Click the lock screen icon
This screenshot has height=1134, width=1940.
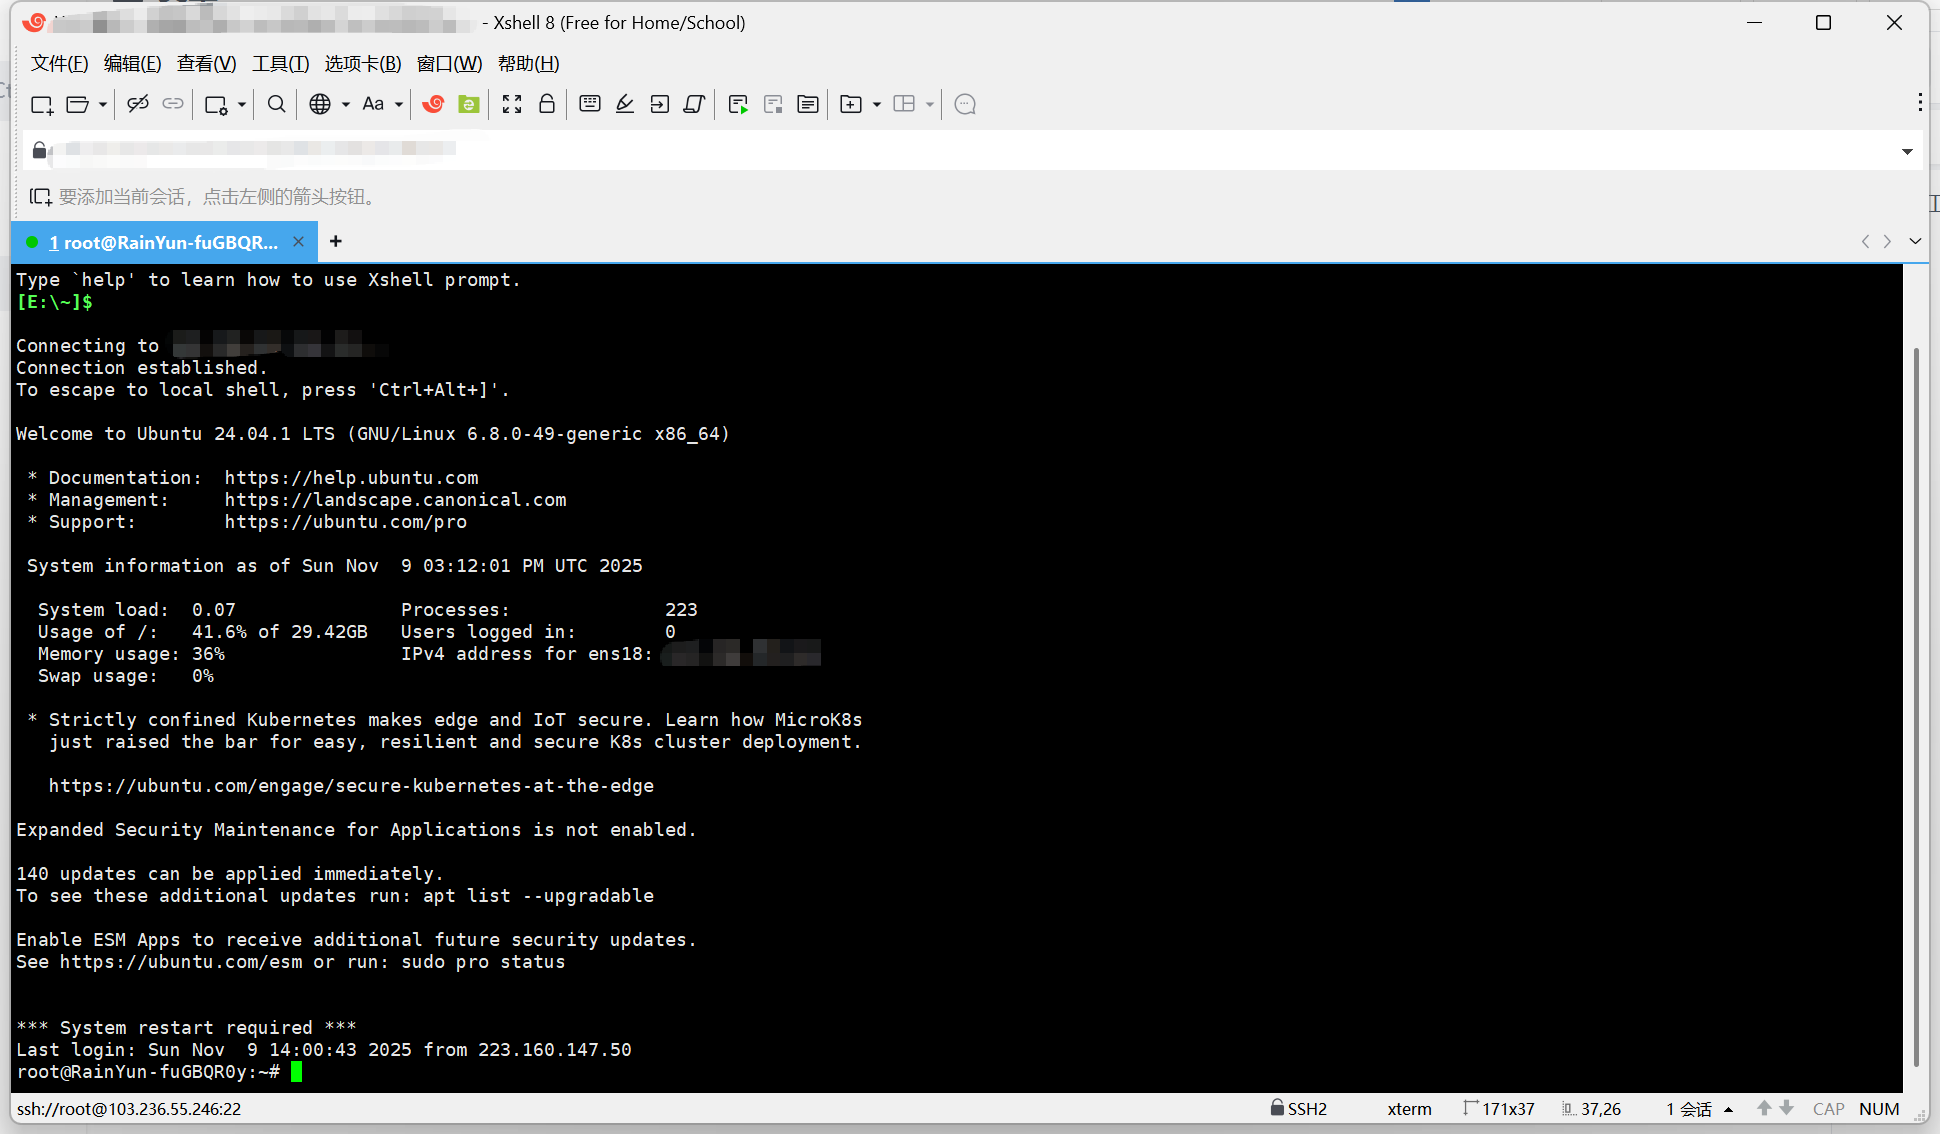click(x=547, y=104)
